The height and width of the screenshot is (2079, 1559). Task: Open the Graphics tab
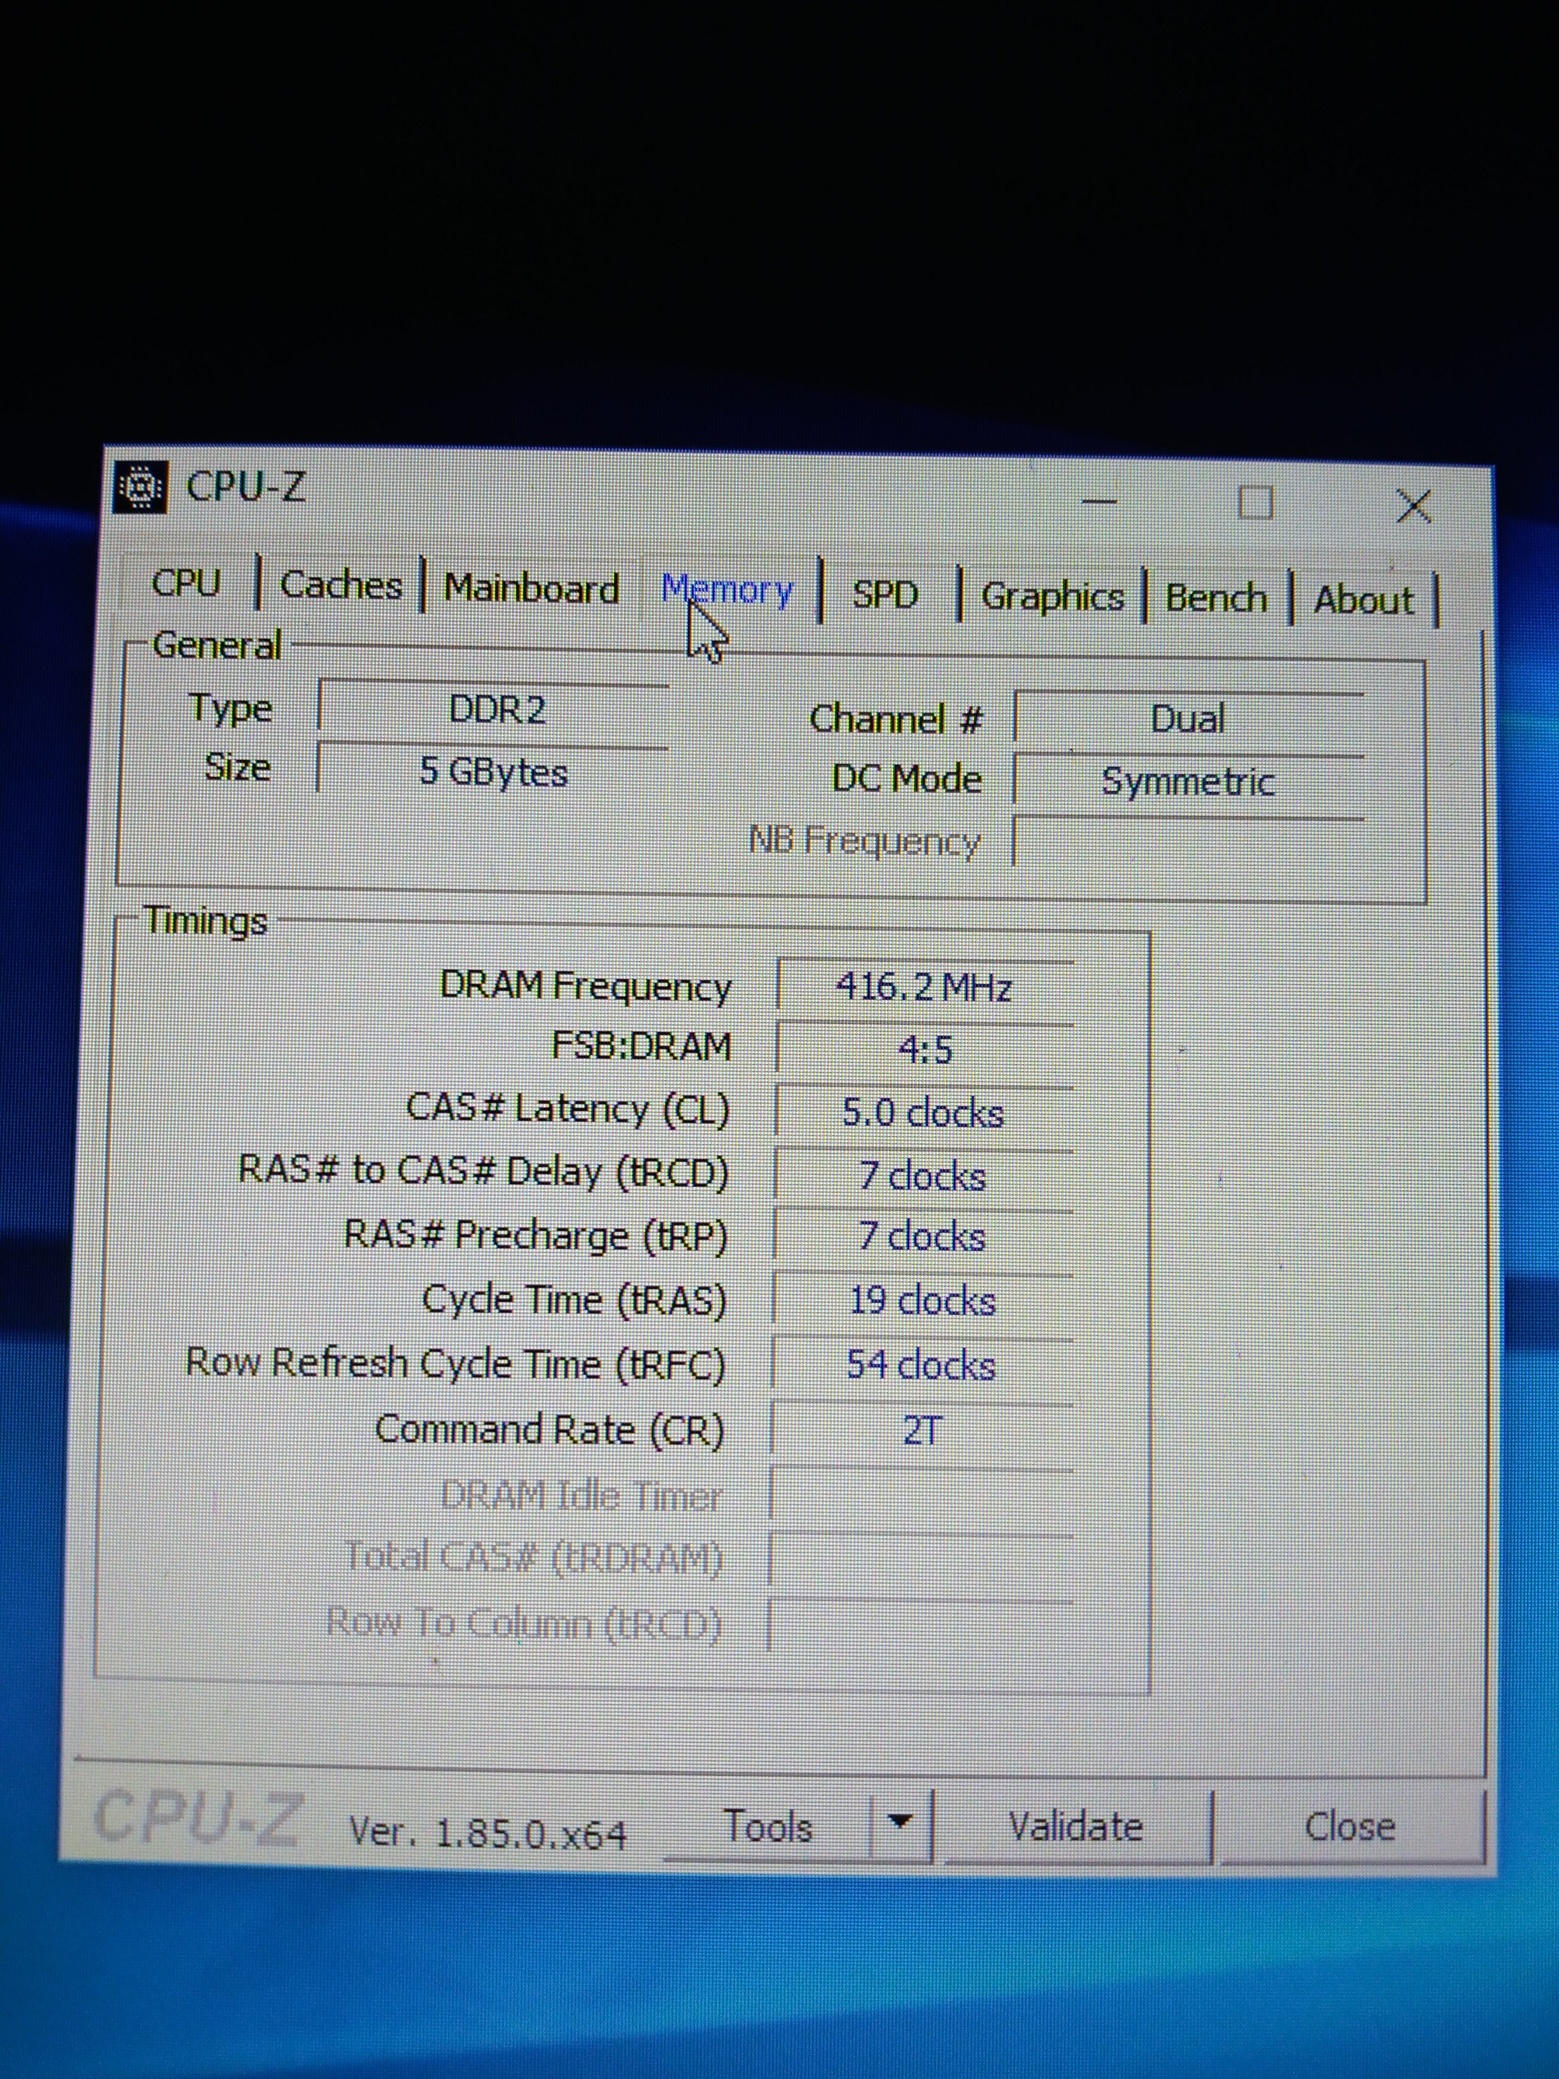(x=1052, y=597)
